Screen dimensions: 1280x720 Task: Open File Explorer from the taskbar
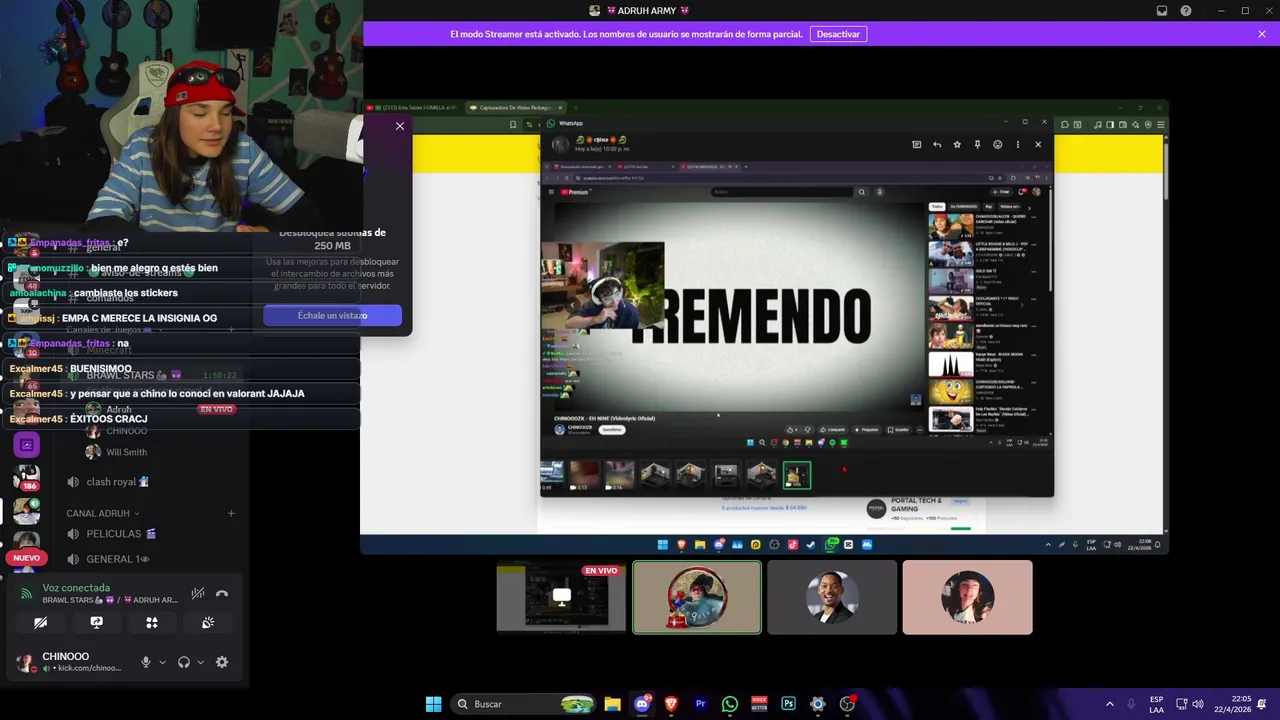tap(613, 704)
